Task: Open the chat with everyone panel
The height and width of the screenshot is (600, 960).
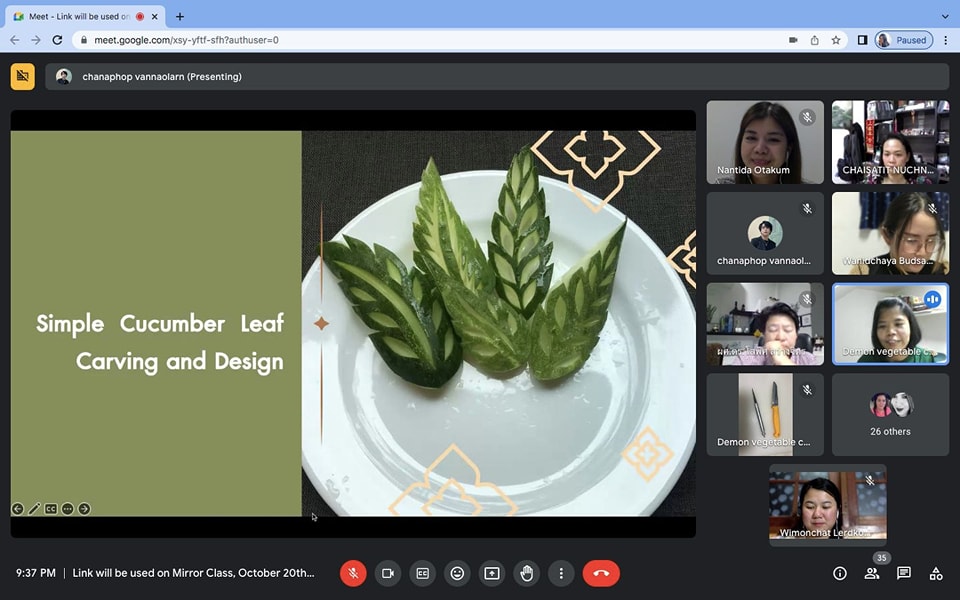Action: [904, 573]
